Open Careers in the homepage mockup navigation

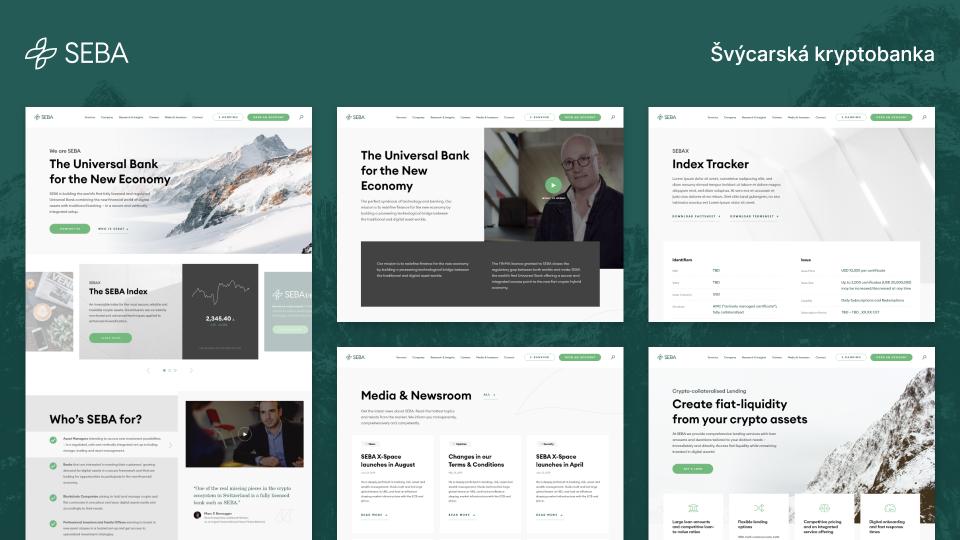[x=154, y=117]
